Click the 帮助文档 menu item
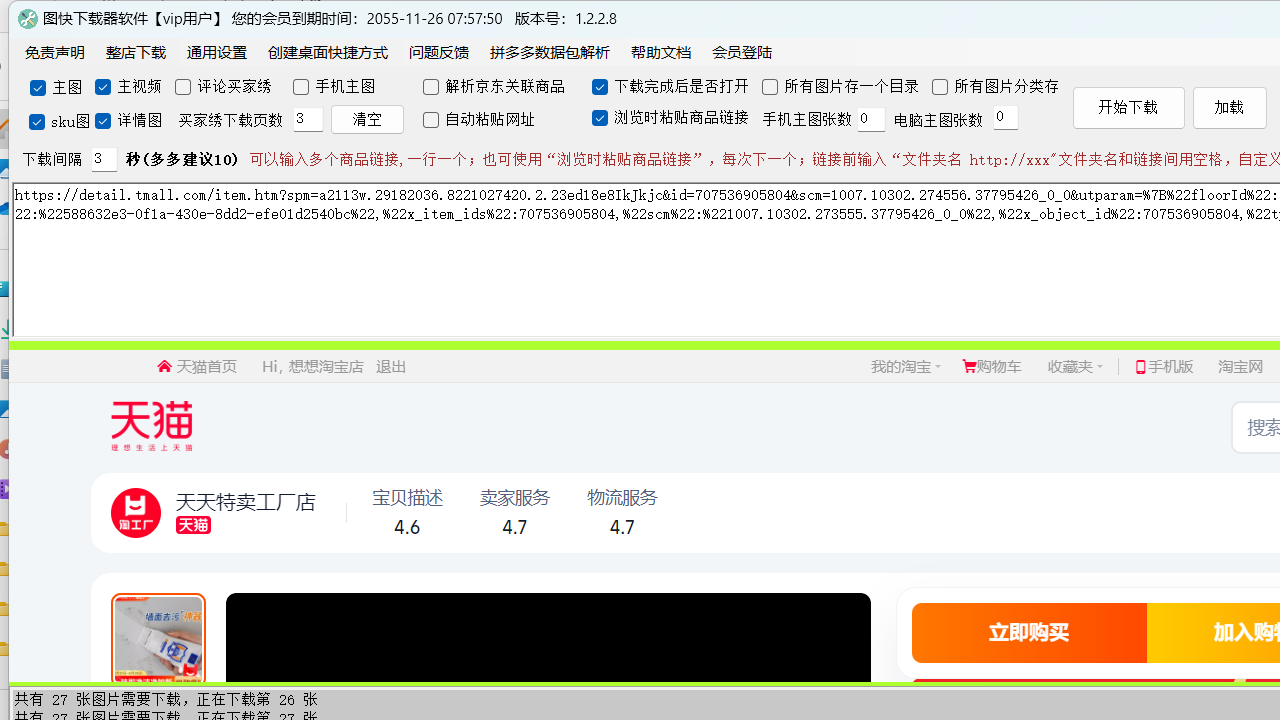Screen dimensions: 1280x720 tap(661, 52)
